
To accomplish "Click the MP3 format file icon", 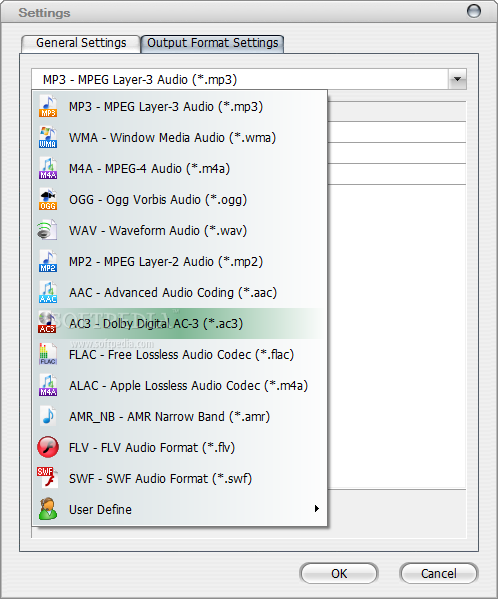I will [48, 107].
